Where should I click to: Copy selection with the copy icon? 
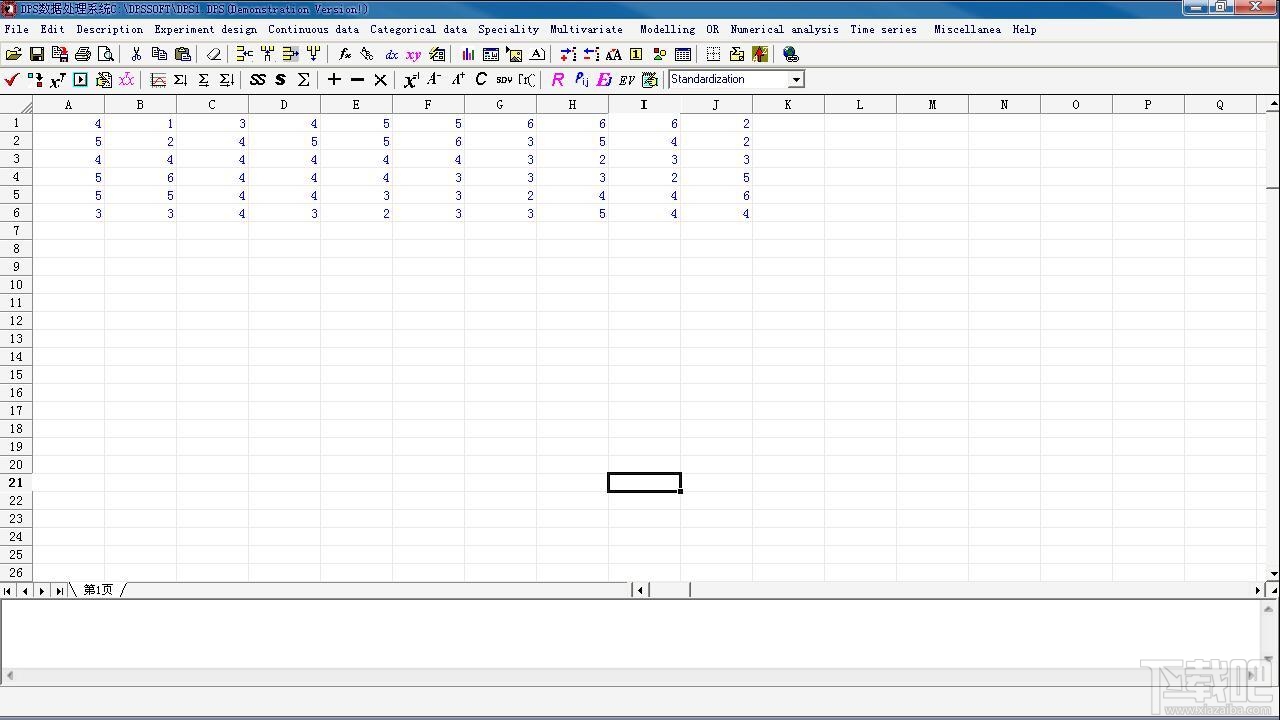(x=159, y=54)
